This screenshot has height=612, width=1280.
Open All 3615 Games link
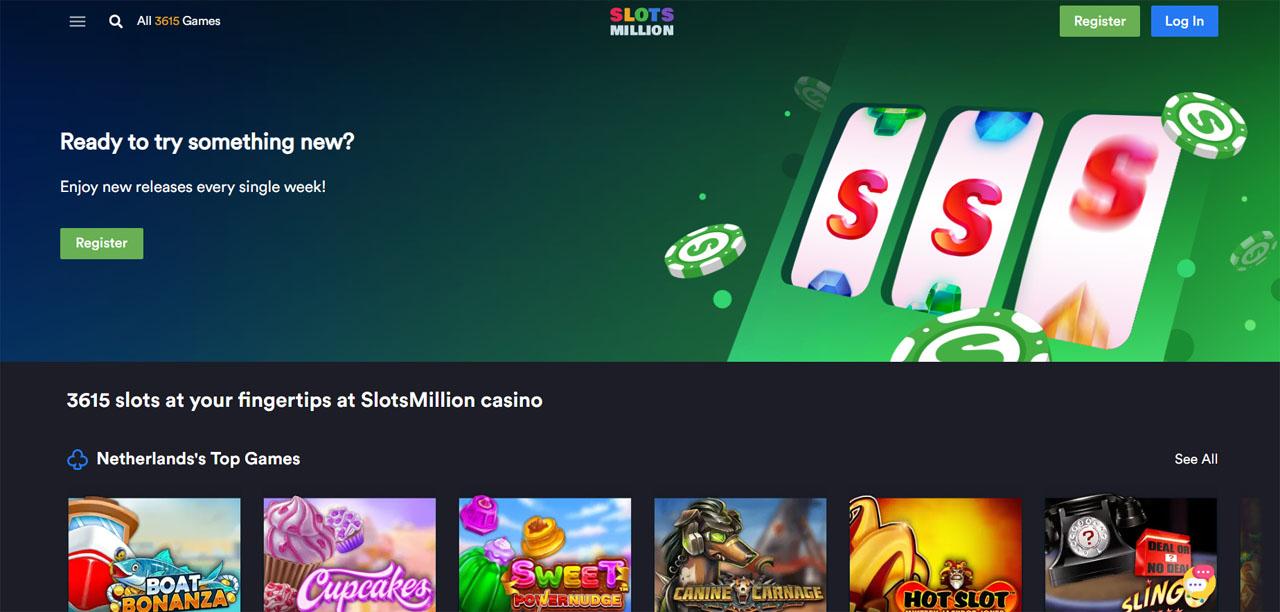(x=179, y=21)
